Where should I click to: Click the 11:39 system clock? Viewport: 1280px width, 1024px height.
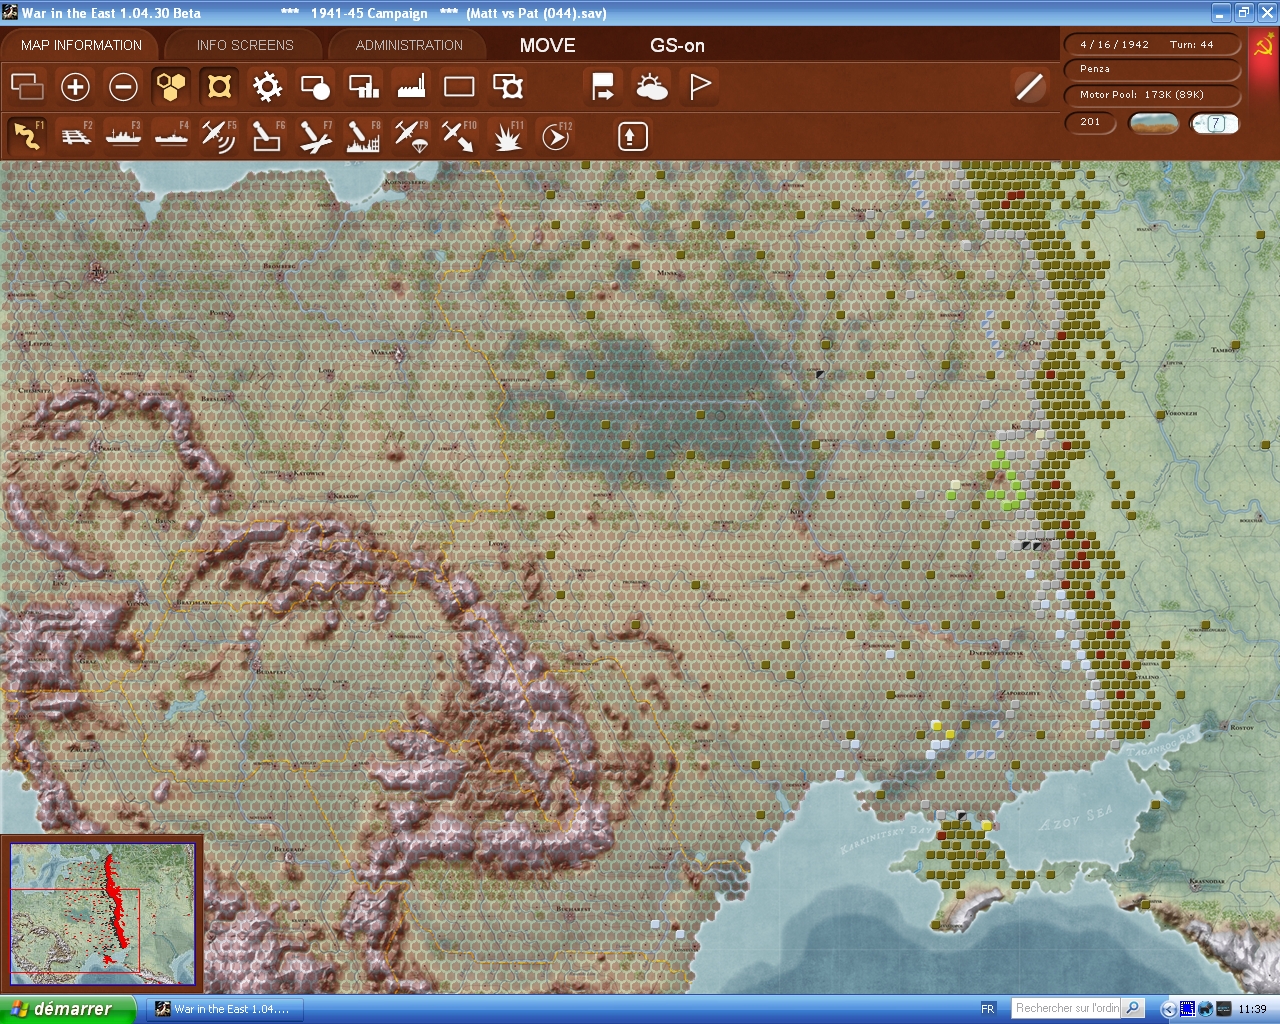click(1252, 1009)
